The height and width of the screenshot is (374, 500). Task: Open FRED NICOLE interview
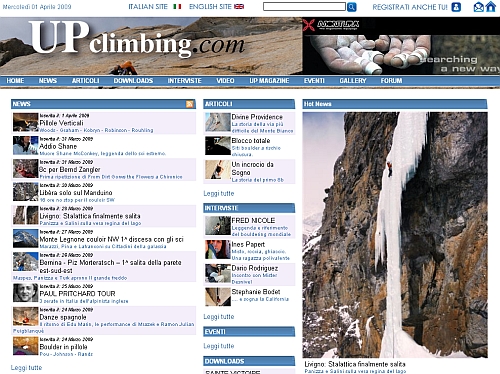tap(253, 221)
